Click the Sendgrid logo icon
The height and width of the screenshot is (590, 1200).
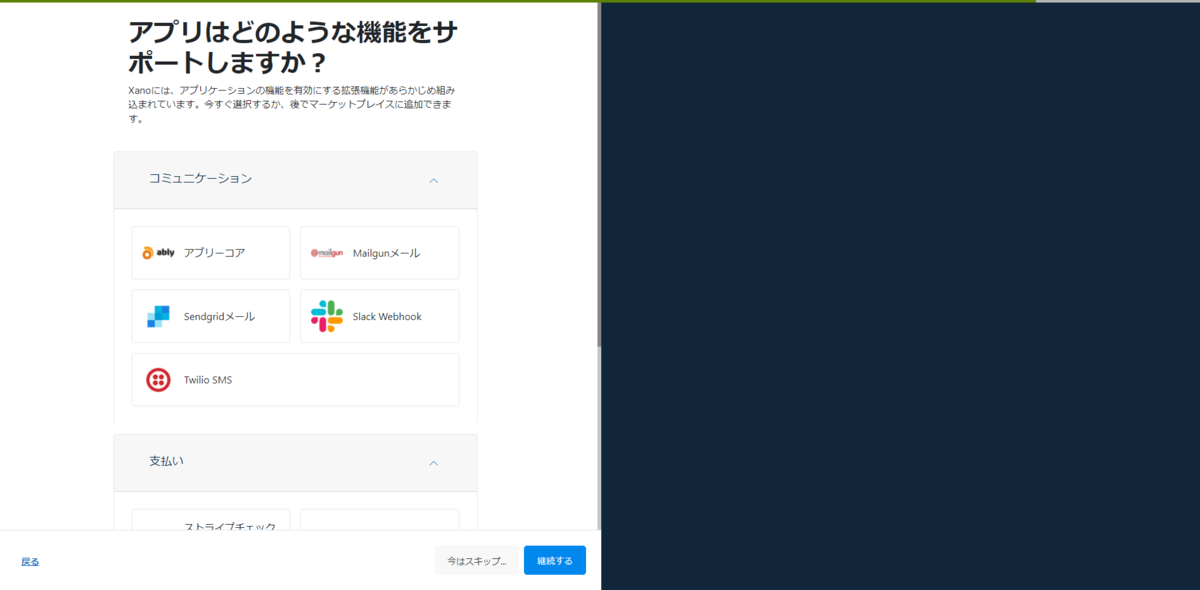tap(156, 316)
